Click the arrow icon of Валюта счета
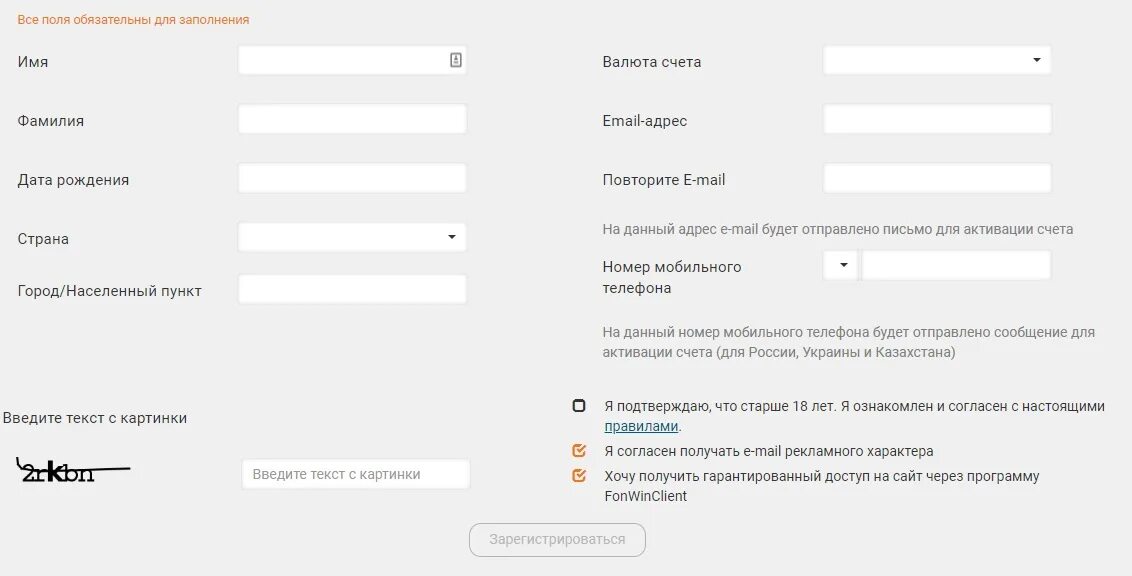 [x=1037, y=60]
